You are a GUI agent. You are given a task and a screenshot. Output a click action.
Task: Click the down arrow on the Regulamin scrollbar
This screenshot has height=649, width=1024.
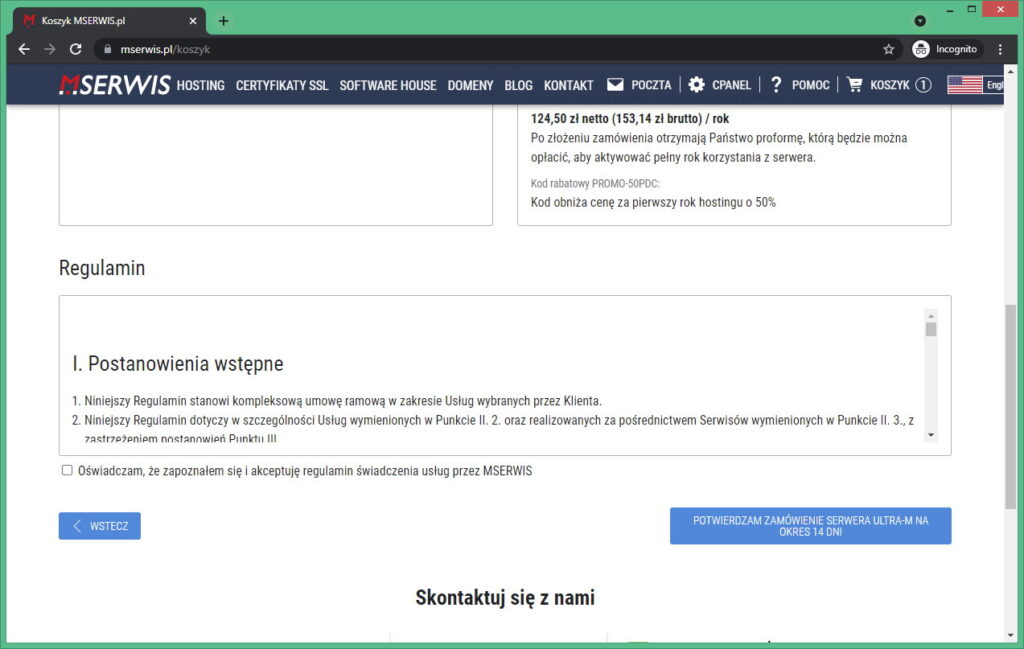click(931, 434)
